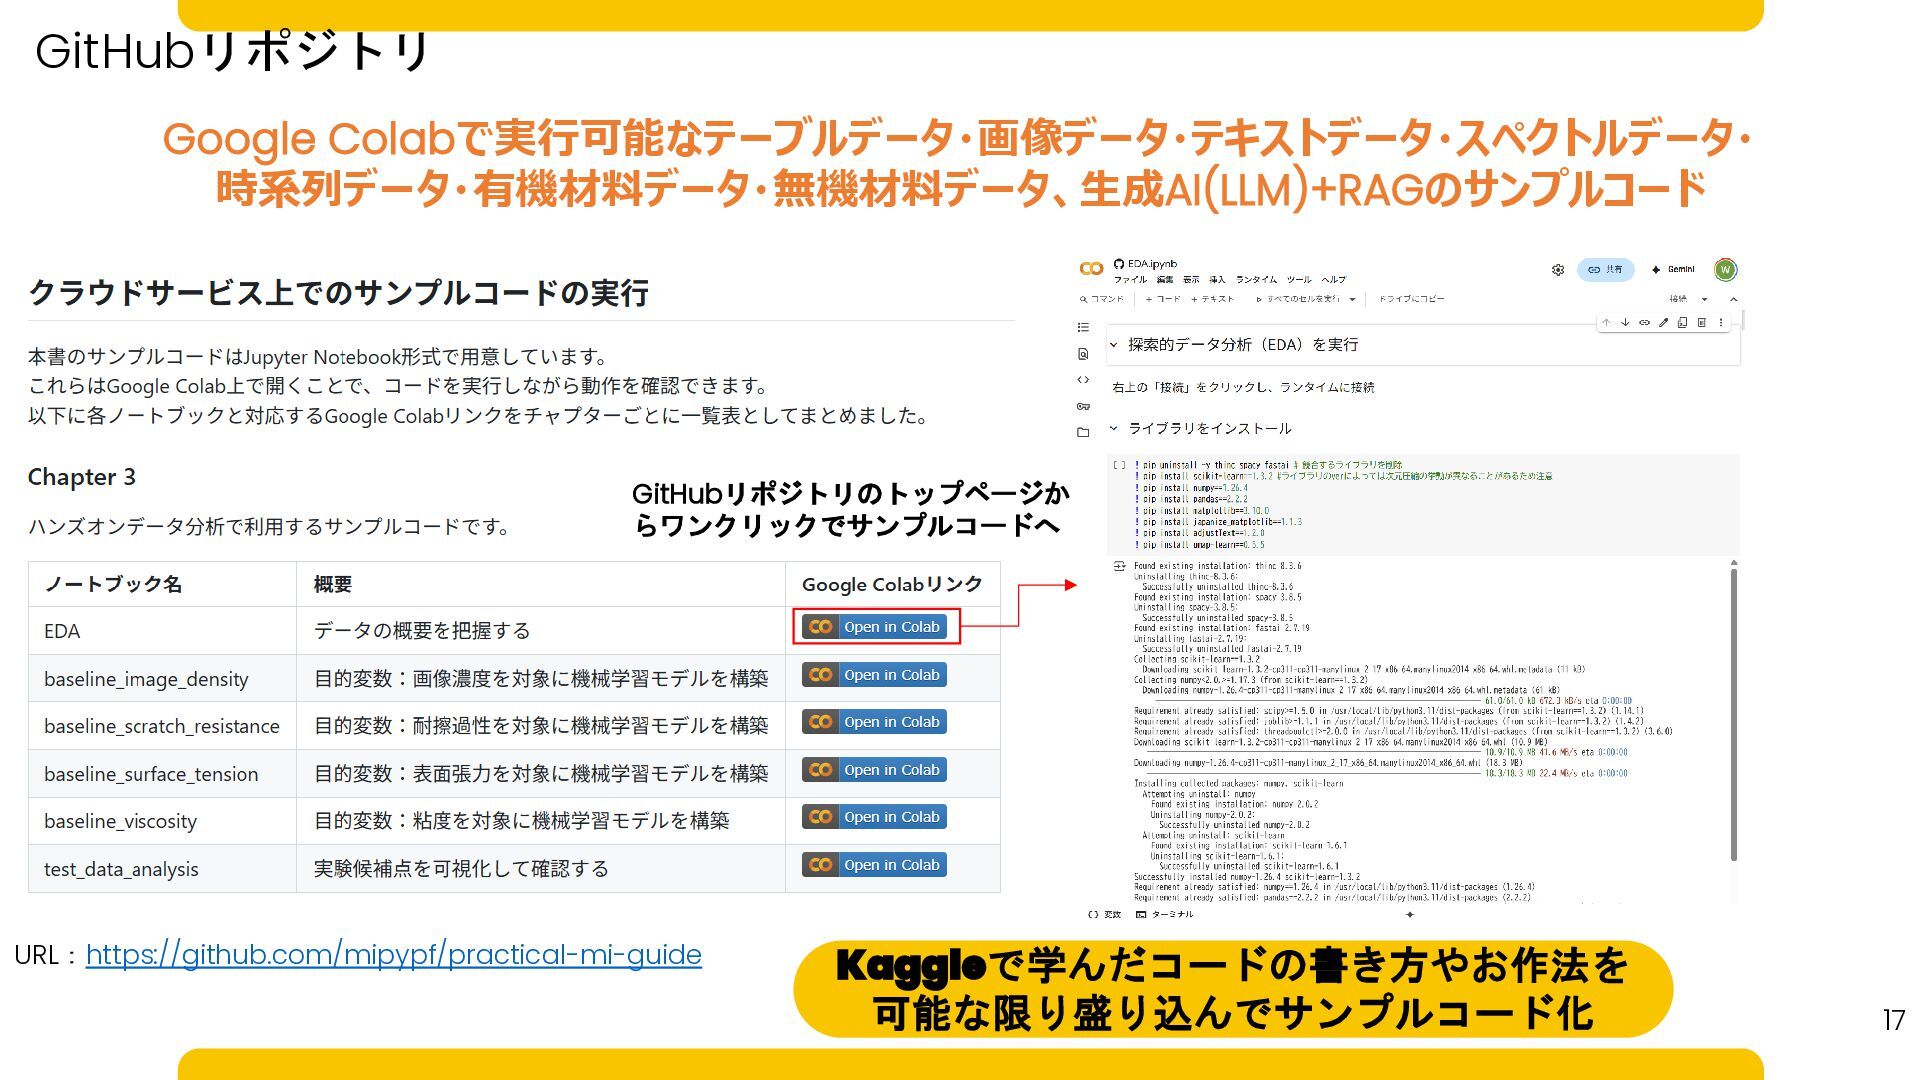Click the baseline_viscosity notebook name cell
Screen dimensions: 1920x1080
point(163,821)
